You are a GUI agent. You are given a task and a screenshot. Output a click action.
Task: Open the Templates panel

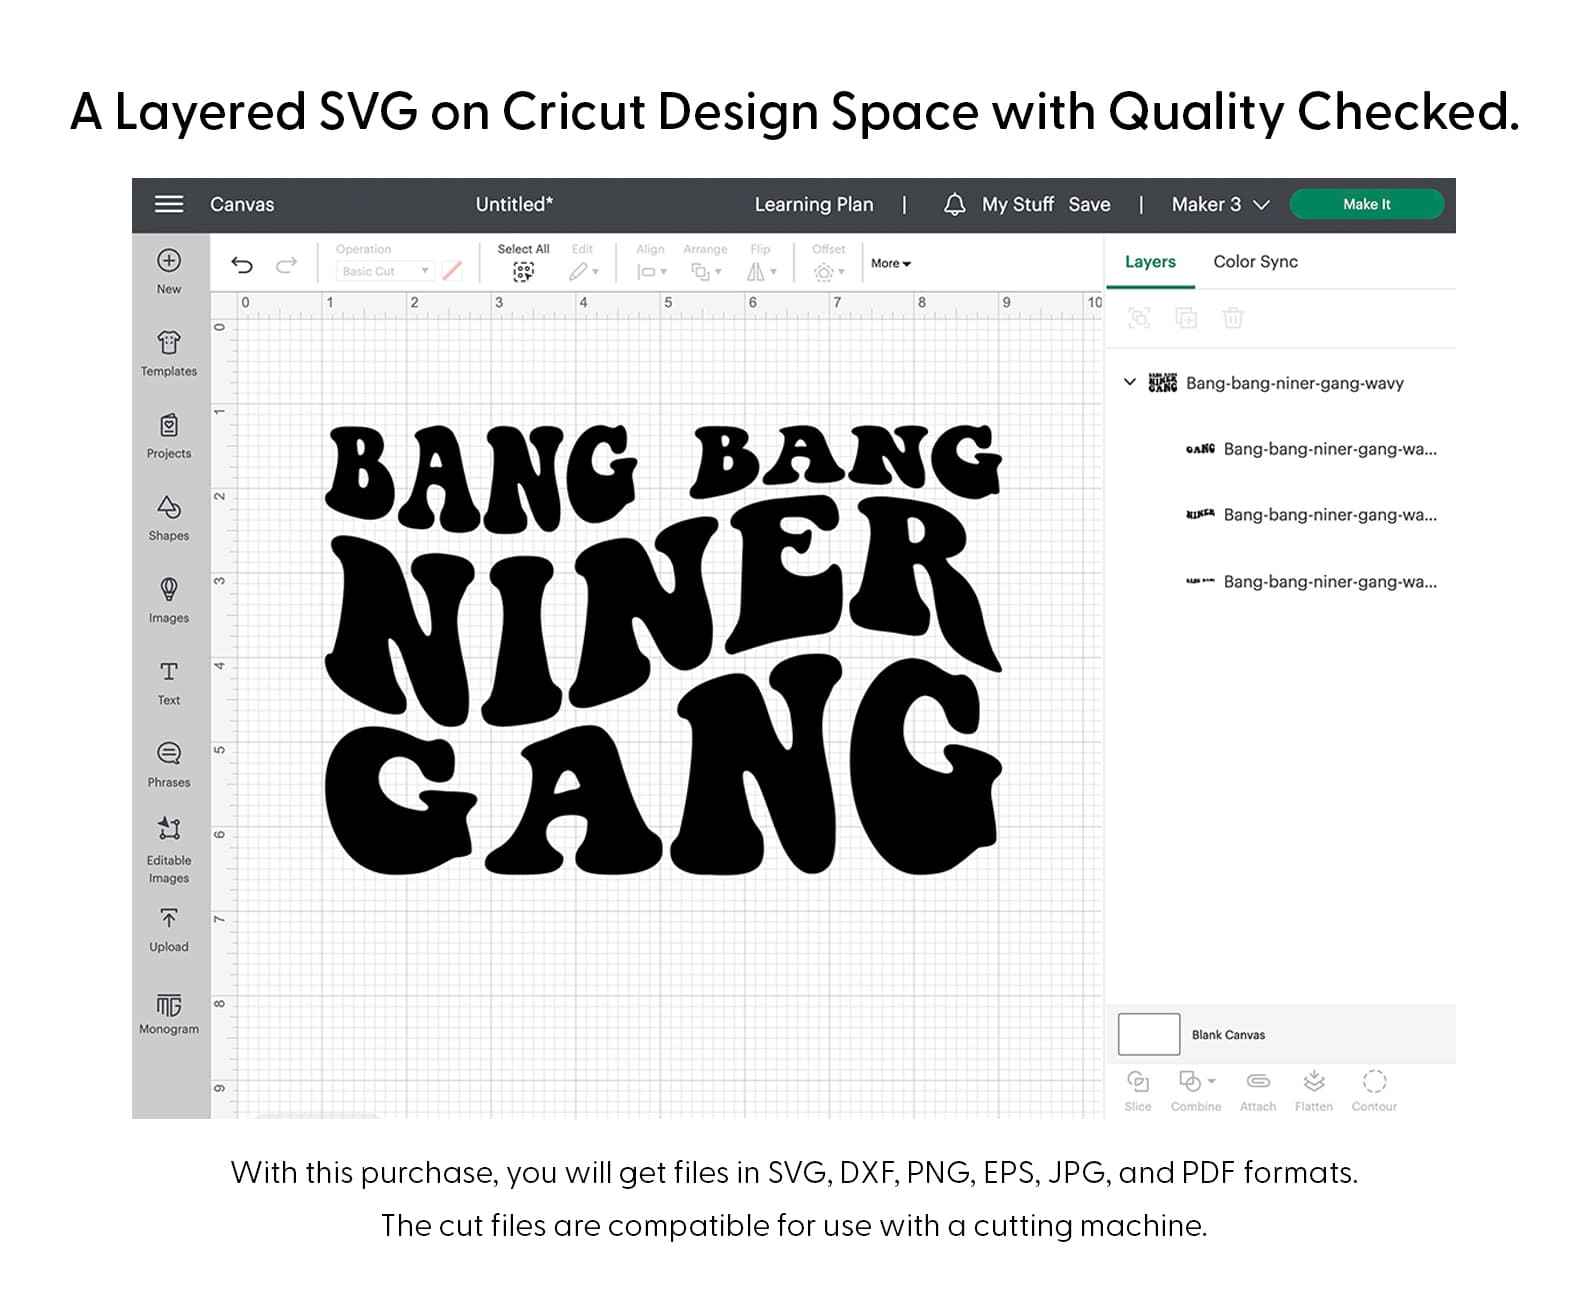(x=168, y=353)
